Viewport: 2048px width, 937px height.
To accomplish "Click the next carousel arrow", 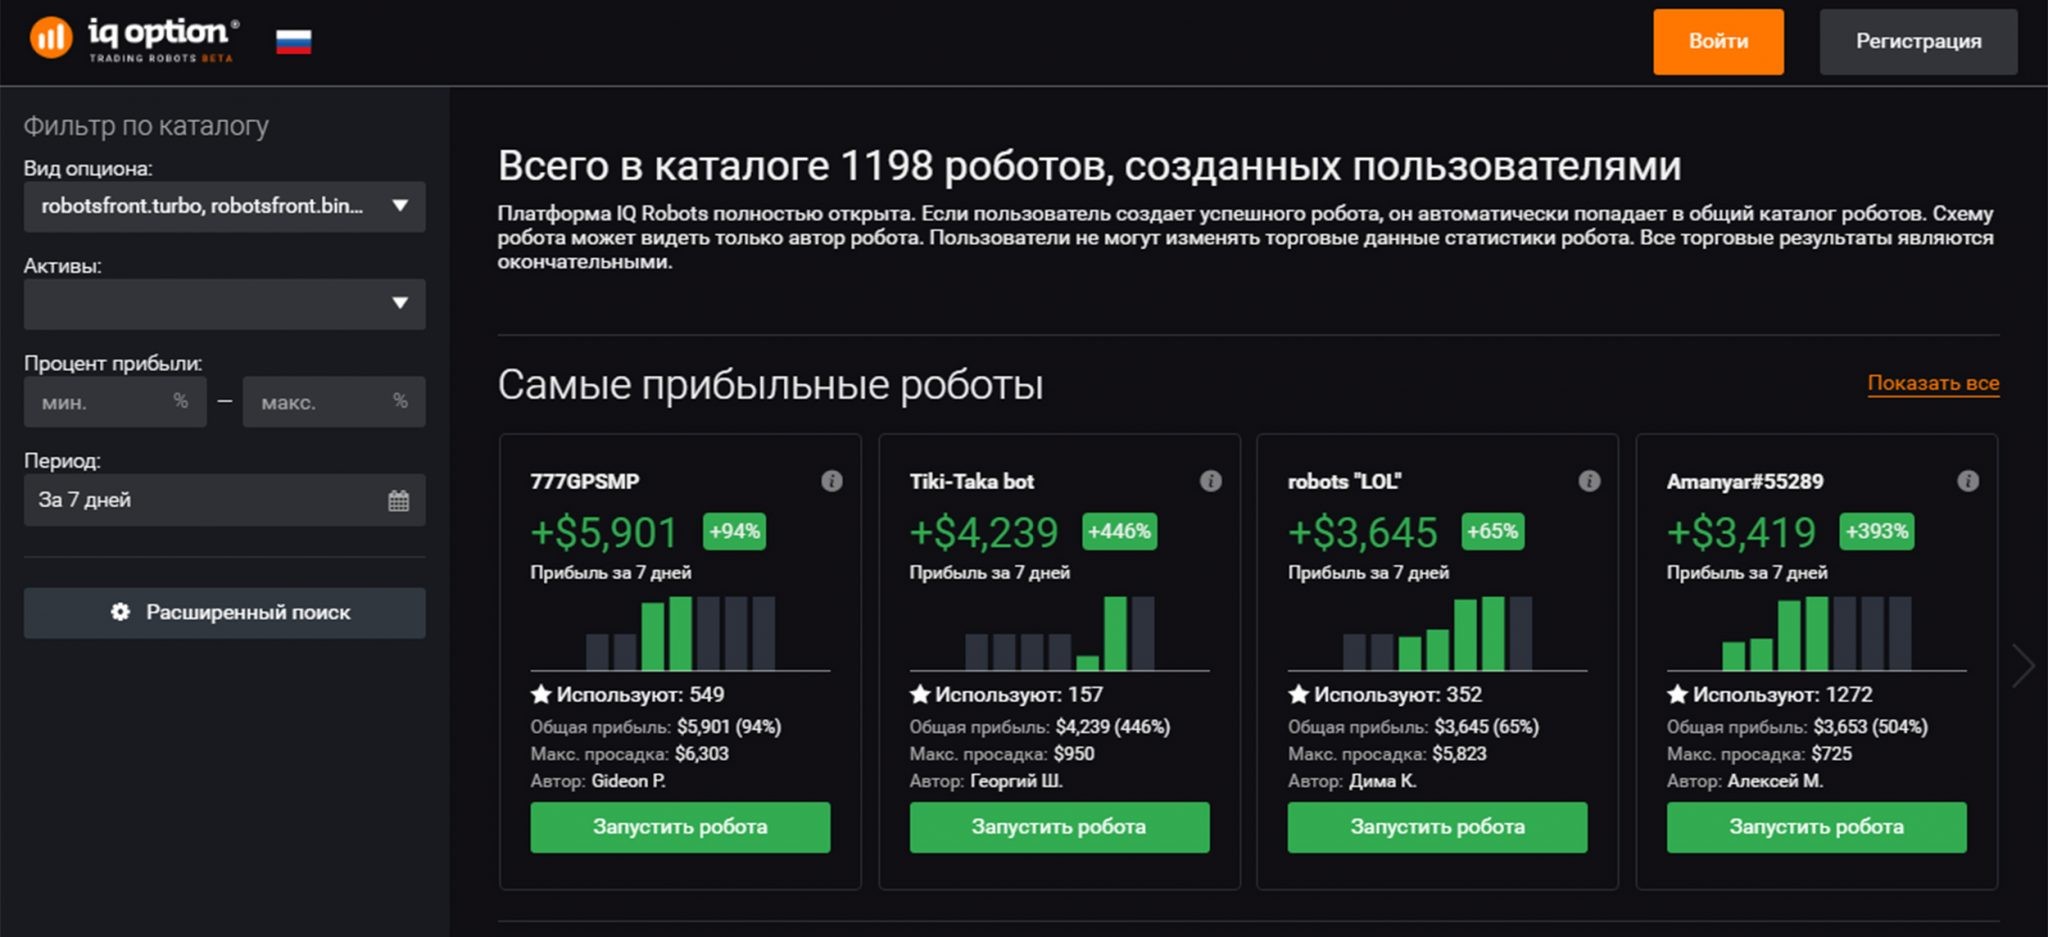I will (x=2023, y=666).
